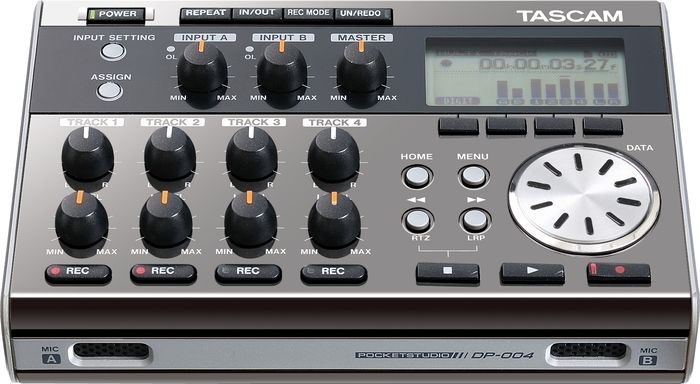This screenshot has width=700, height=384.
Task: Hit the UN/REDO button
Action: point(362,14)
